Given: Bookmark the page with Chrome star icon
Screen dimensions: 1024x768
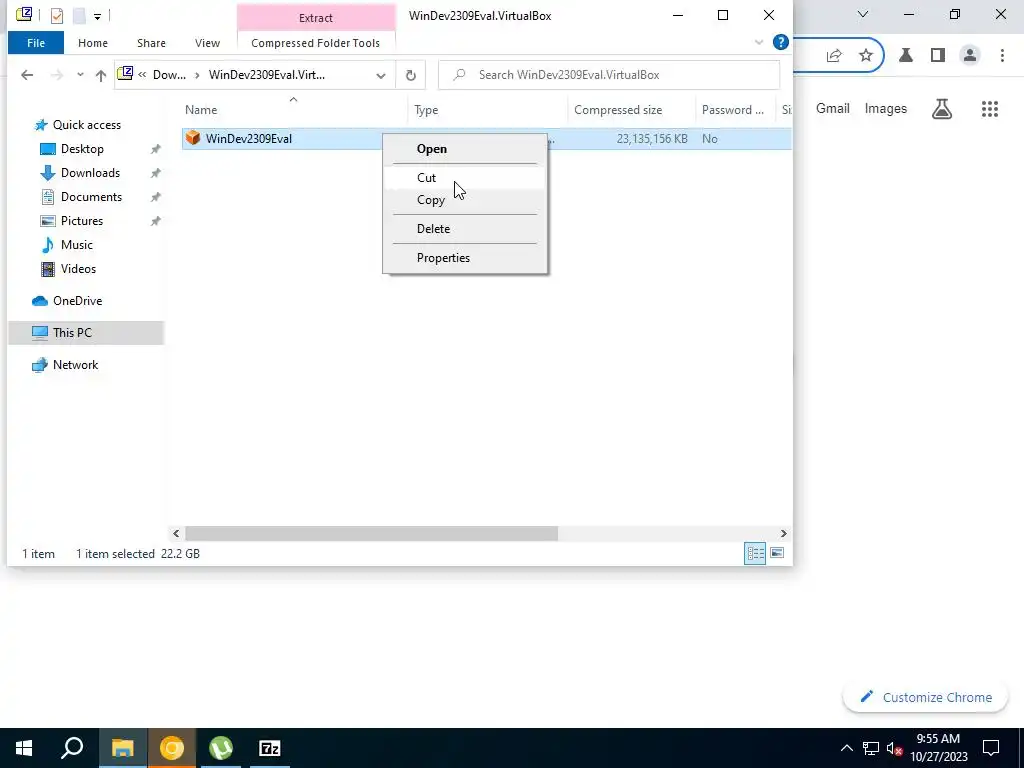Looking at the screenshot, I should [866, 56].
